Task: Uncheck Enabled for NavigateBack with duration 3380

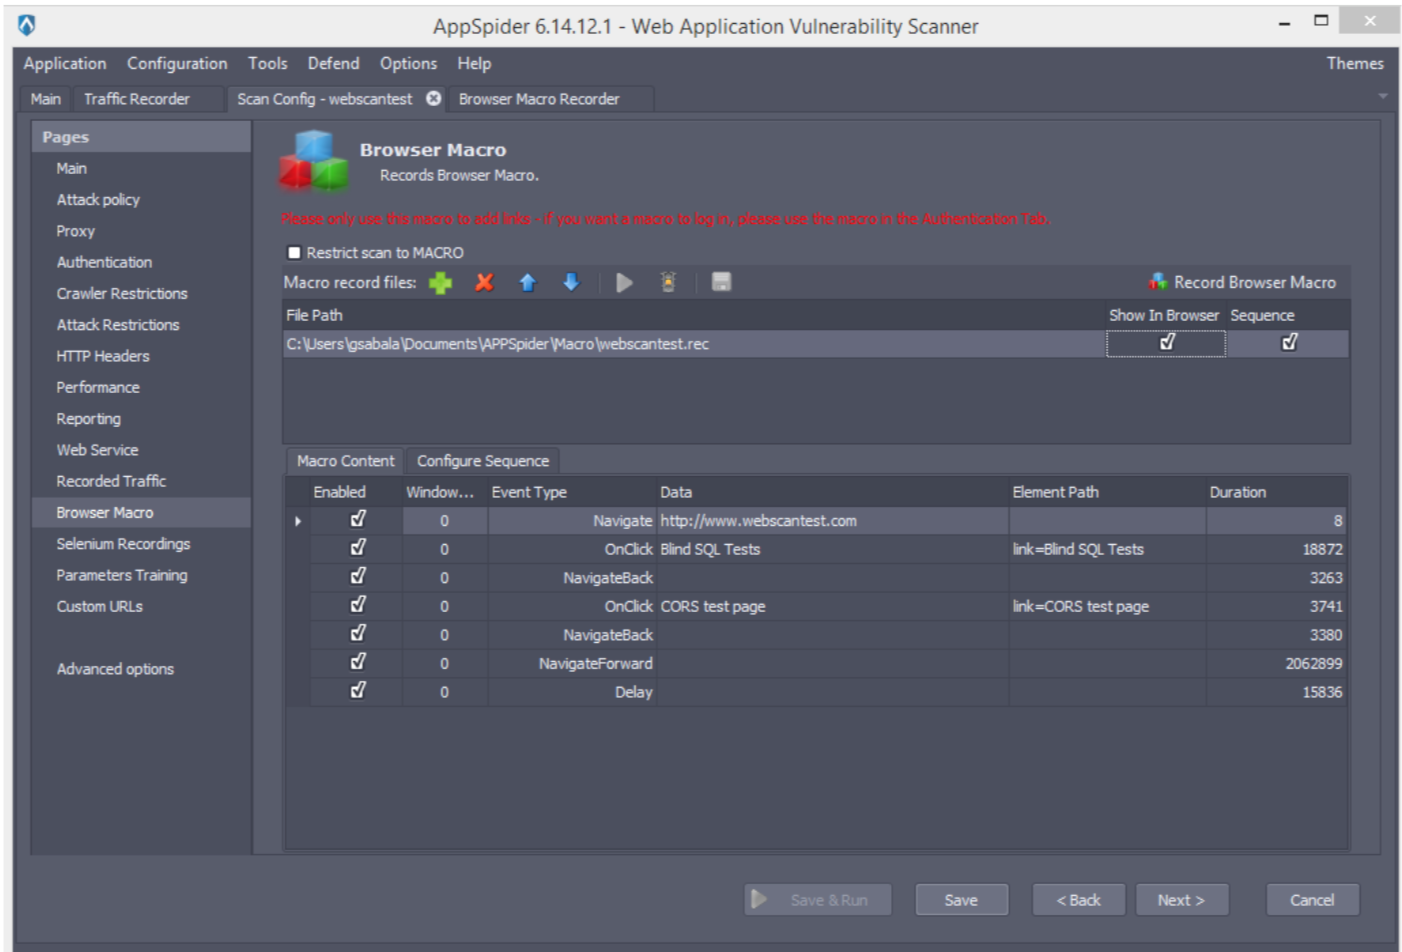Action: (357, 634)
